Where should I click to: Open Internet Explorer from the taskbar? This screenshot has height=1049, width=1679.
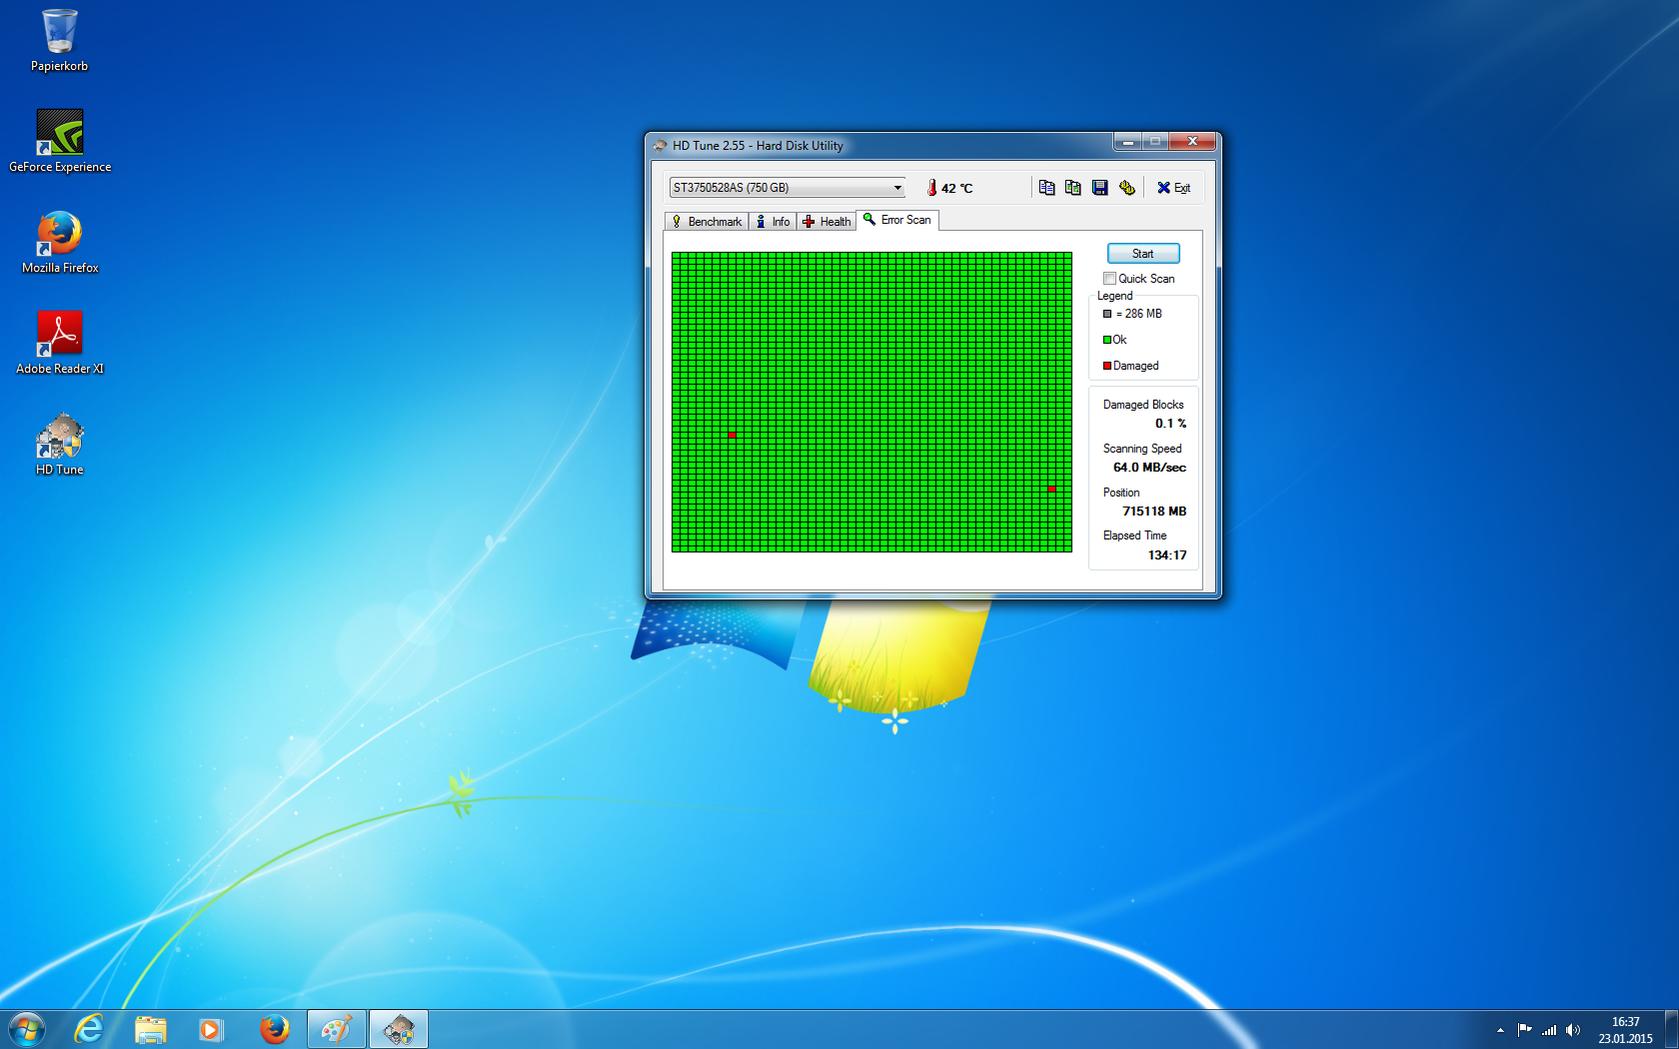89,1028
